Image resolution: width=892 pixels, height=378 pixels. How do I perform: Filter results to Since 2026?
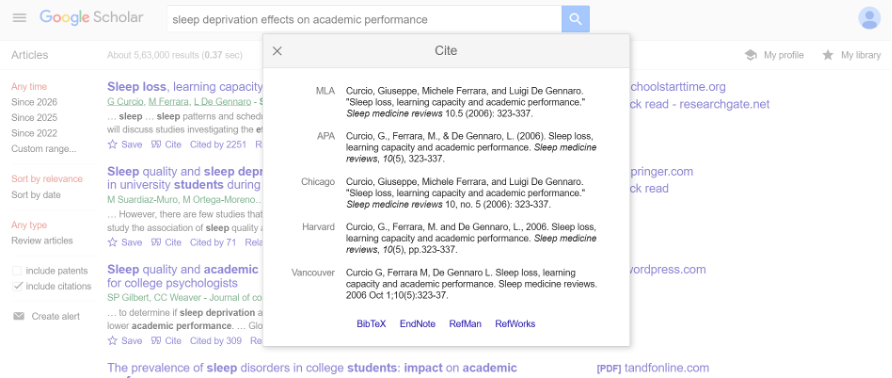(34, 102)
